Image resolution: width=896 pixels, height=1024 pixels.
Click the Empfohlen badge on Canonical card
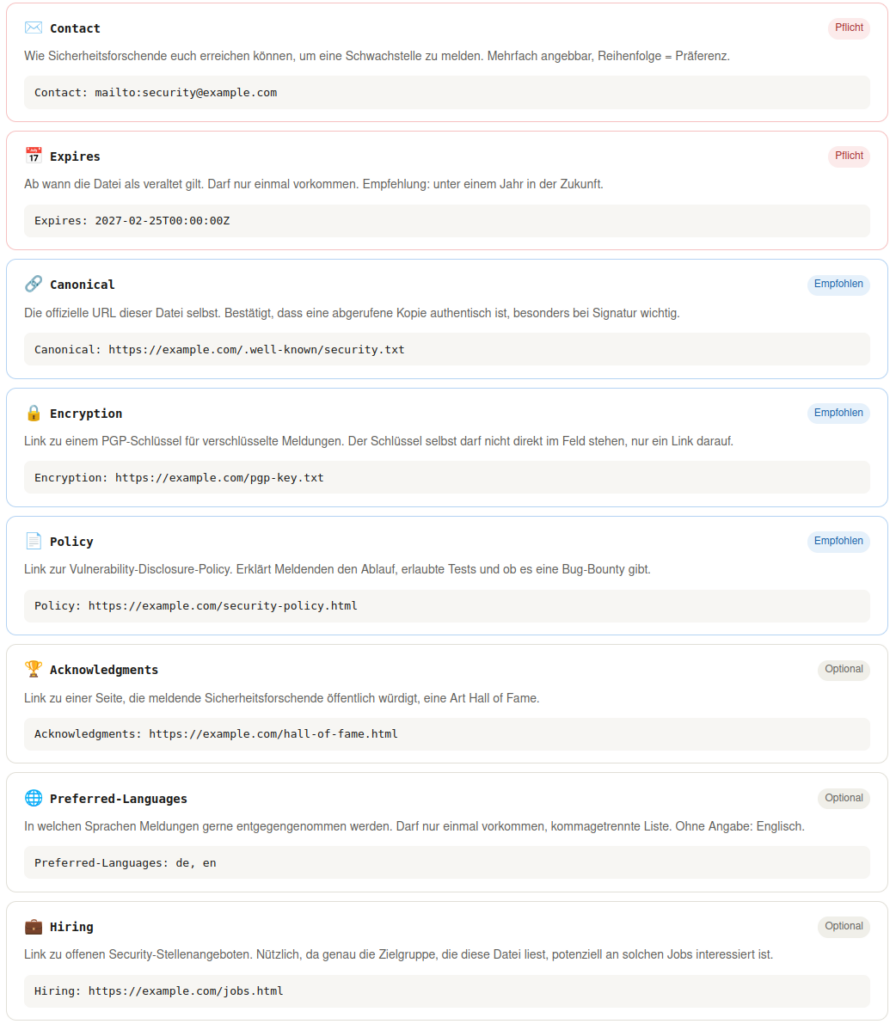(x=838, y=283)
